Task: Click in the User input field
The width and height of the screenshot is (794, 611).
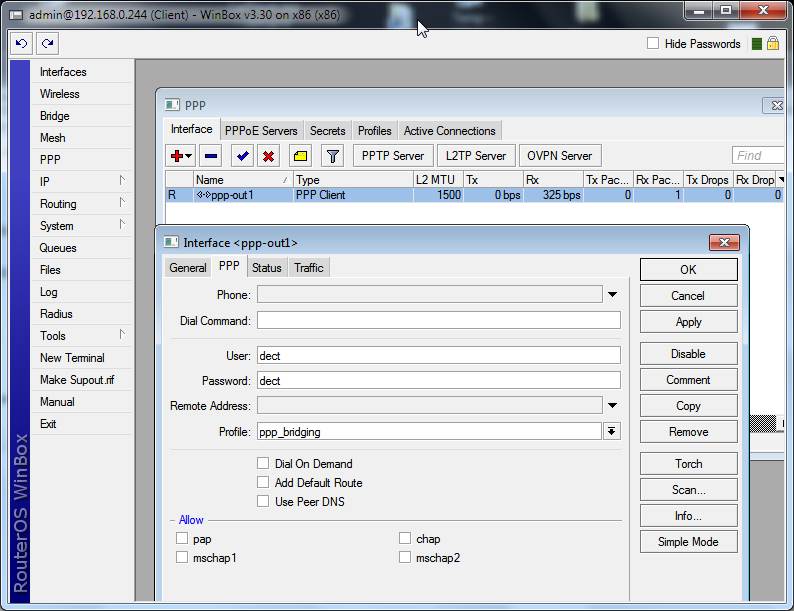Action: click(x=439, y=355)
